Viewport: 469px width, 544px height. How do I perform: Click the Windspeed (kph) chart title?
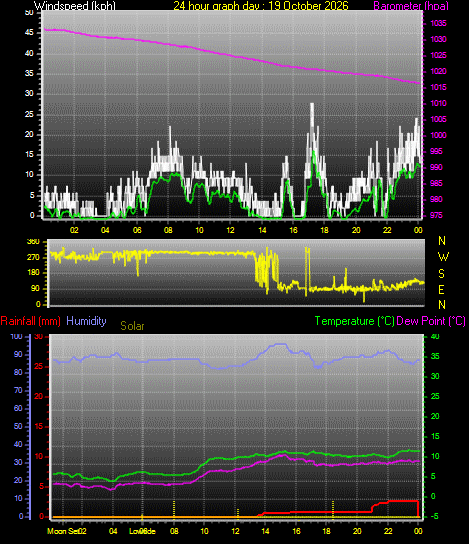[75, 6]
